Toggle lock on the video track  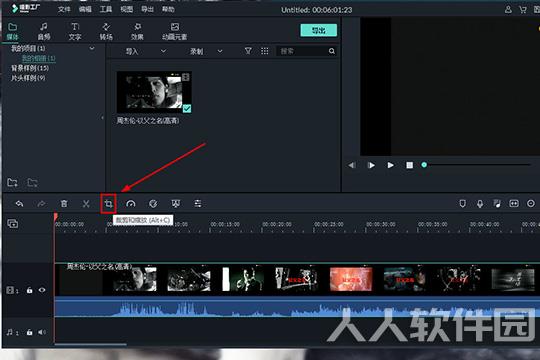pos(29,290)
